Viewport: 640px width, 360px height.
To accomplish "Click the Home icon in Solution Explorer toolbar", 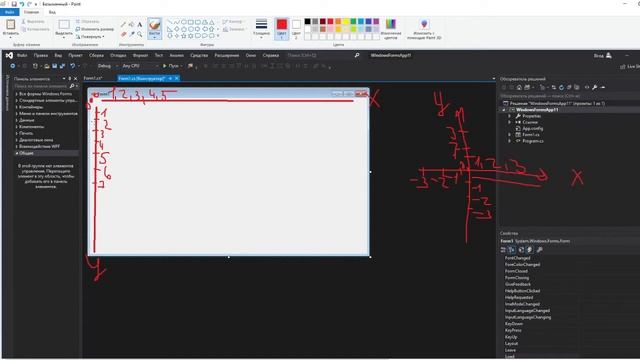I will 519,87.
